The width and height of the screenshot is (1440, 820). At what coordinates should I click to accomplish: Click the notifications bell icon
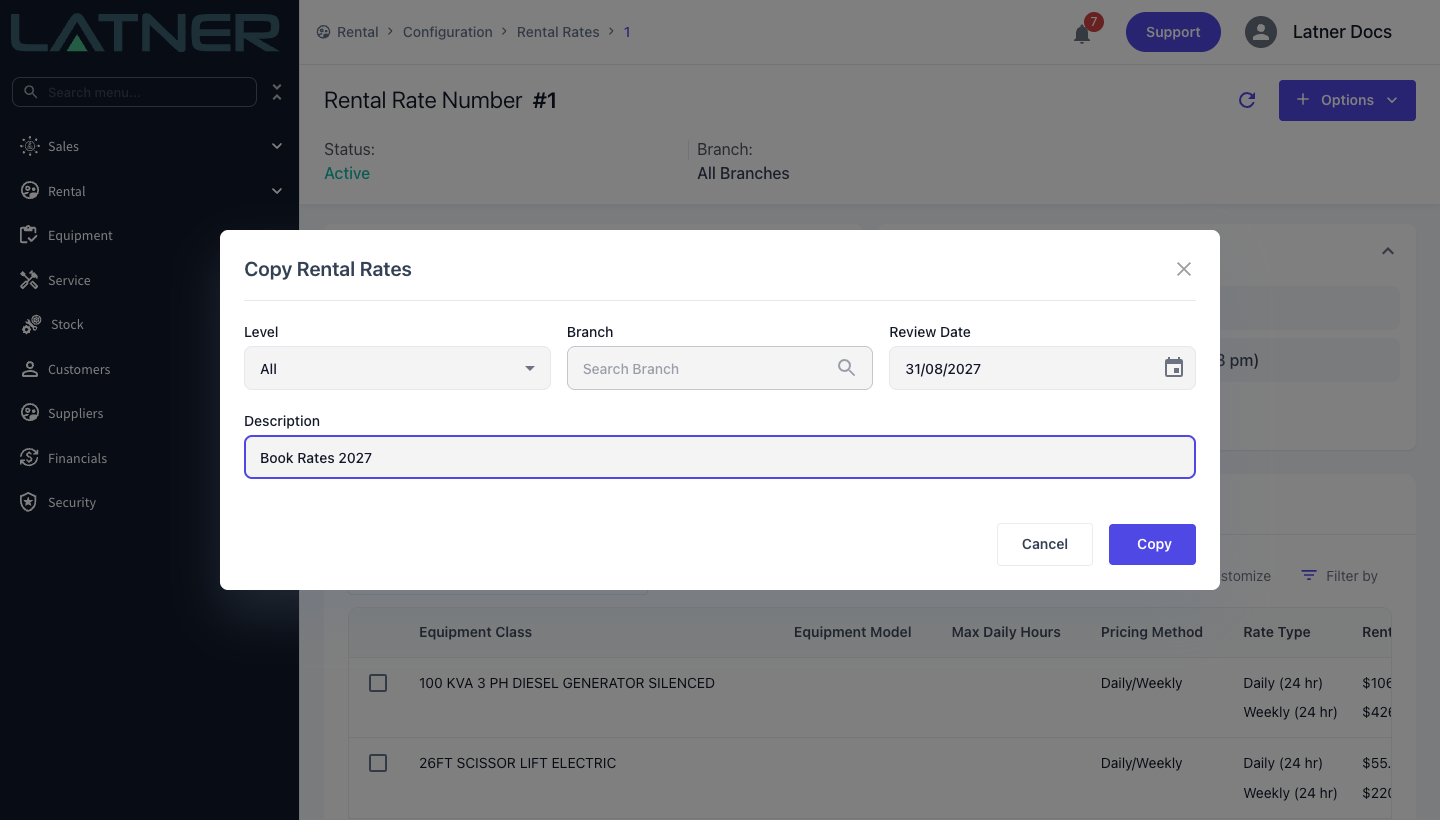[1082, 34]
